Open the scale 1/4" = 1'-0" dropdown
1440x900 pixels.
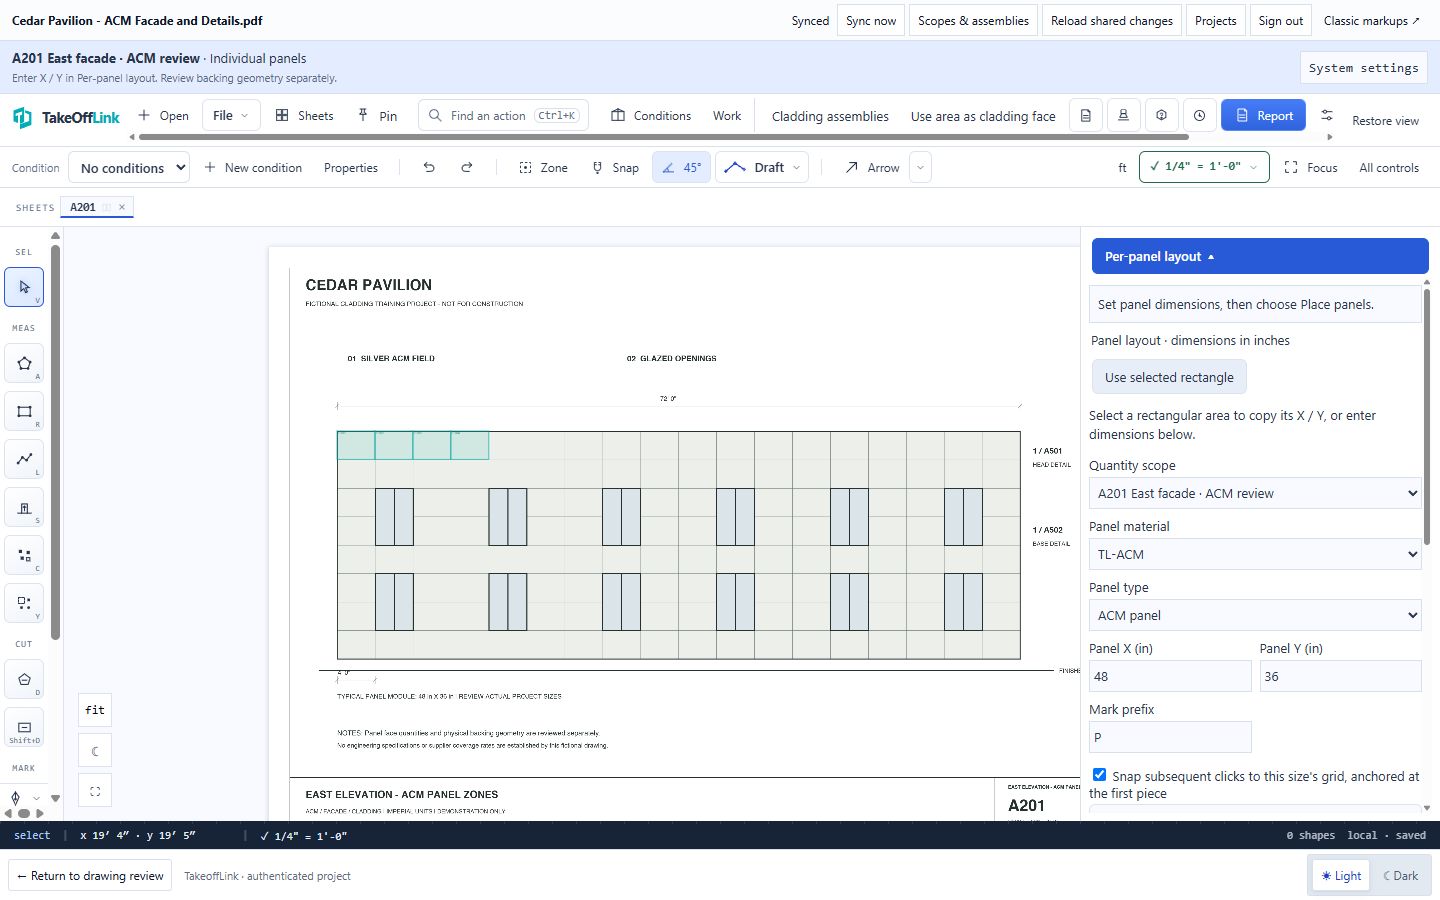click(x=1204, y=167)
